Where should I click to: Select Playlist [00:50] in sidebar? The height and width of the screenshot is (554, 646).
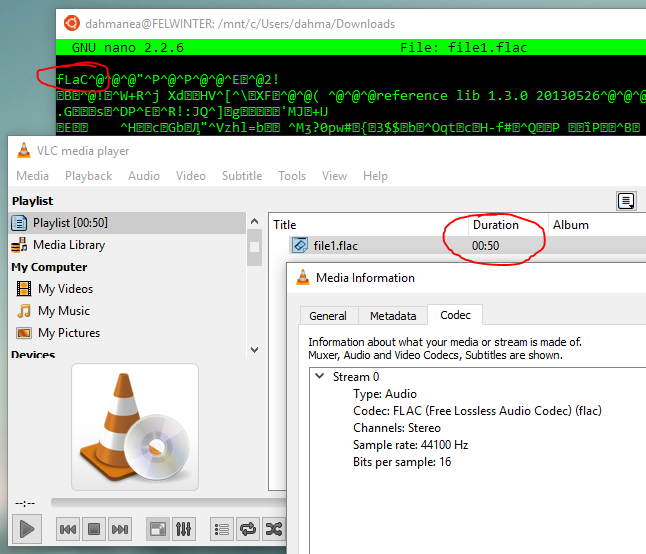pos(127,223)
